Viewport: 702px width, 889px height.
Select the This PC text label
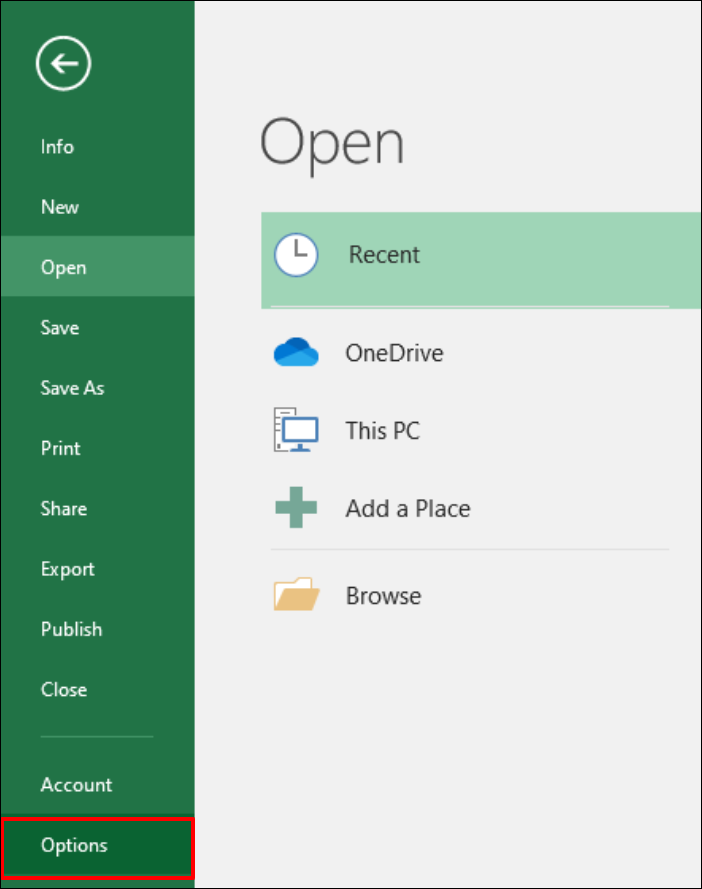coord(382,431)
